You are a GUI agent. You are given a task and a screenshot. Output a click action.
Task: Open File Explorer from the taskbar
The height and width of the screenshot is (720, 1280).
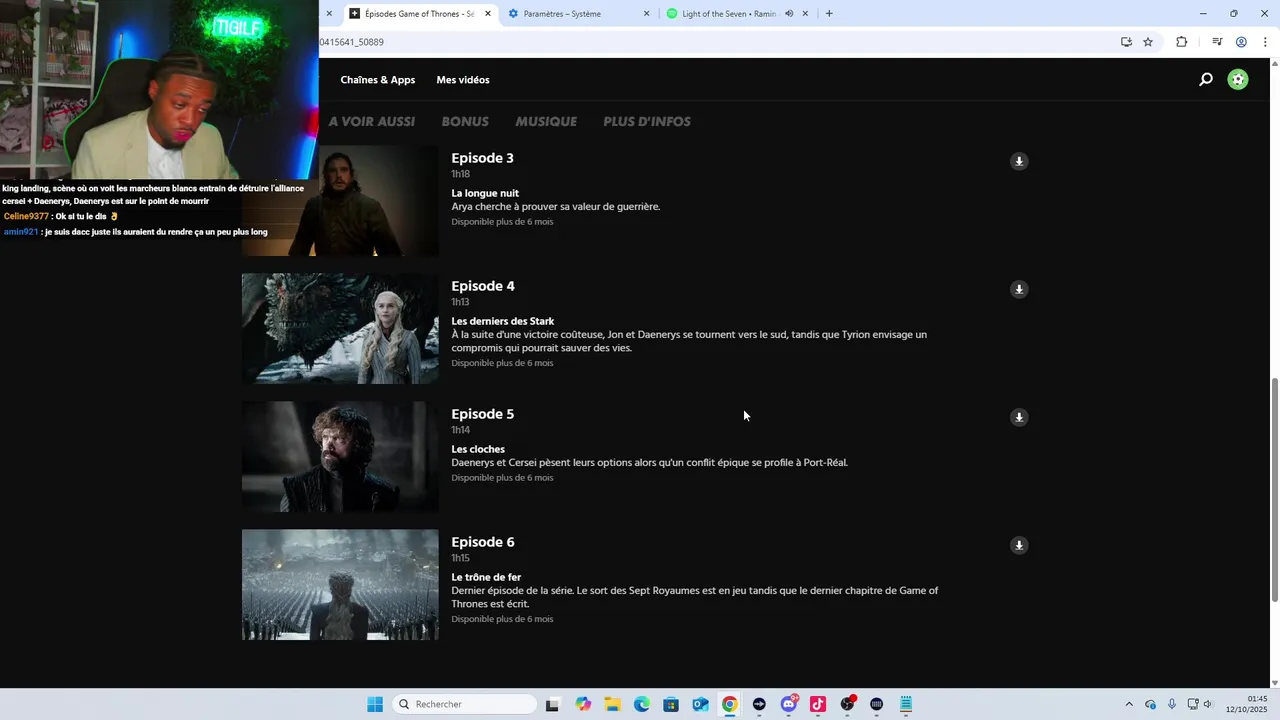612,704
